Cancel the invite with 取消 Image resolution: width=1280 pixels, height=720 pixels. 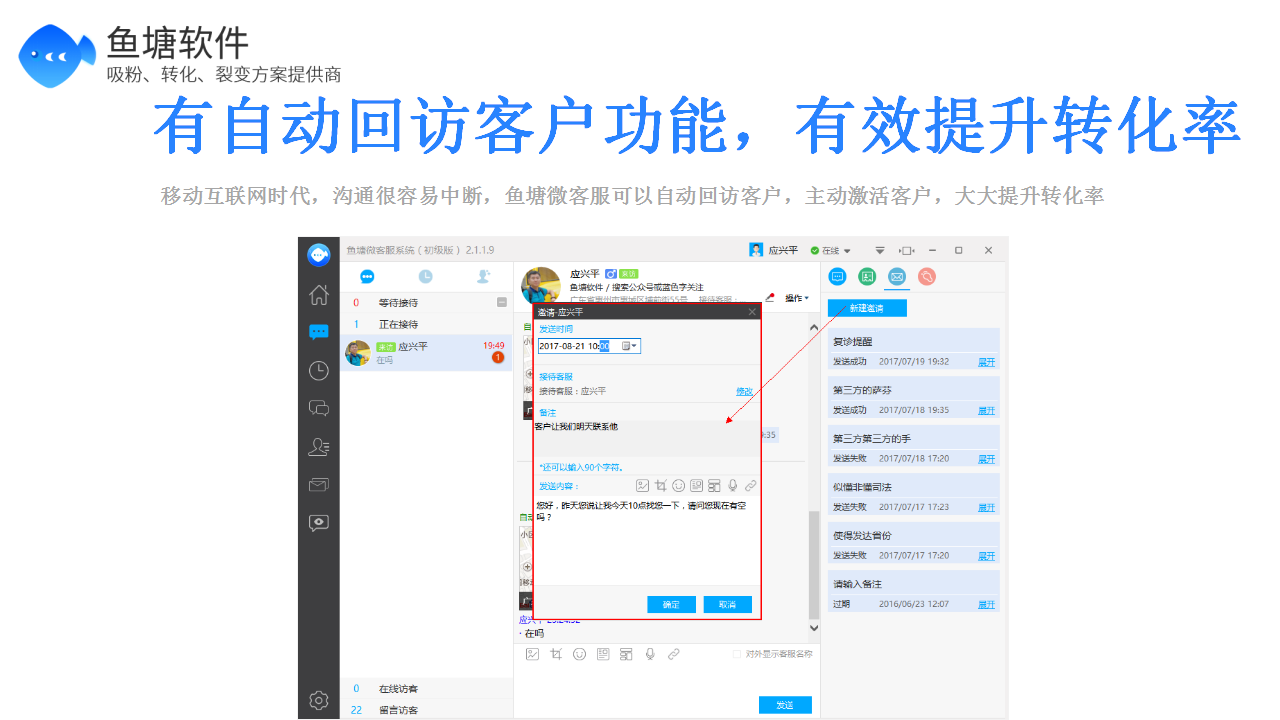727,604
